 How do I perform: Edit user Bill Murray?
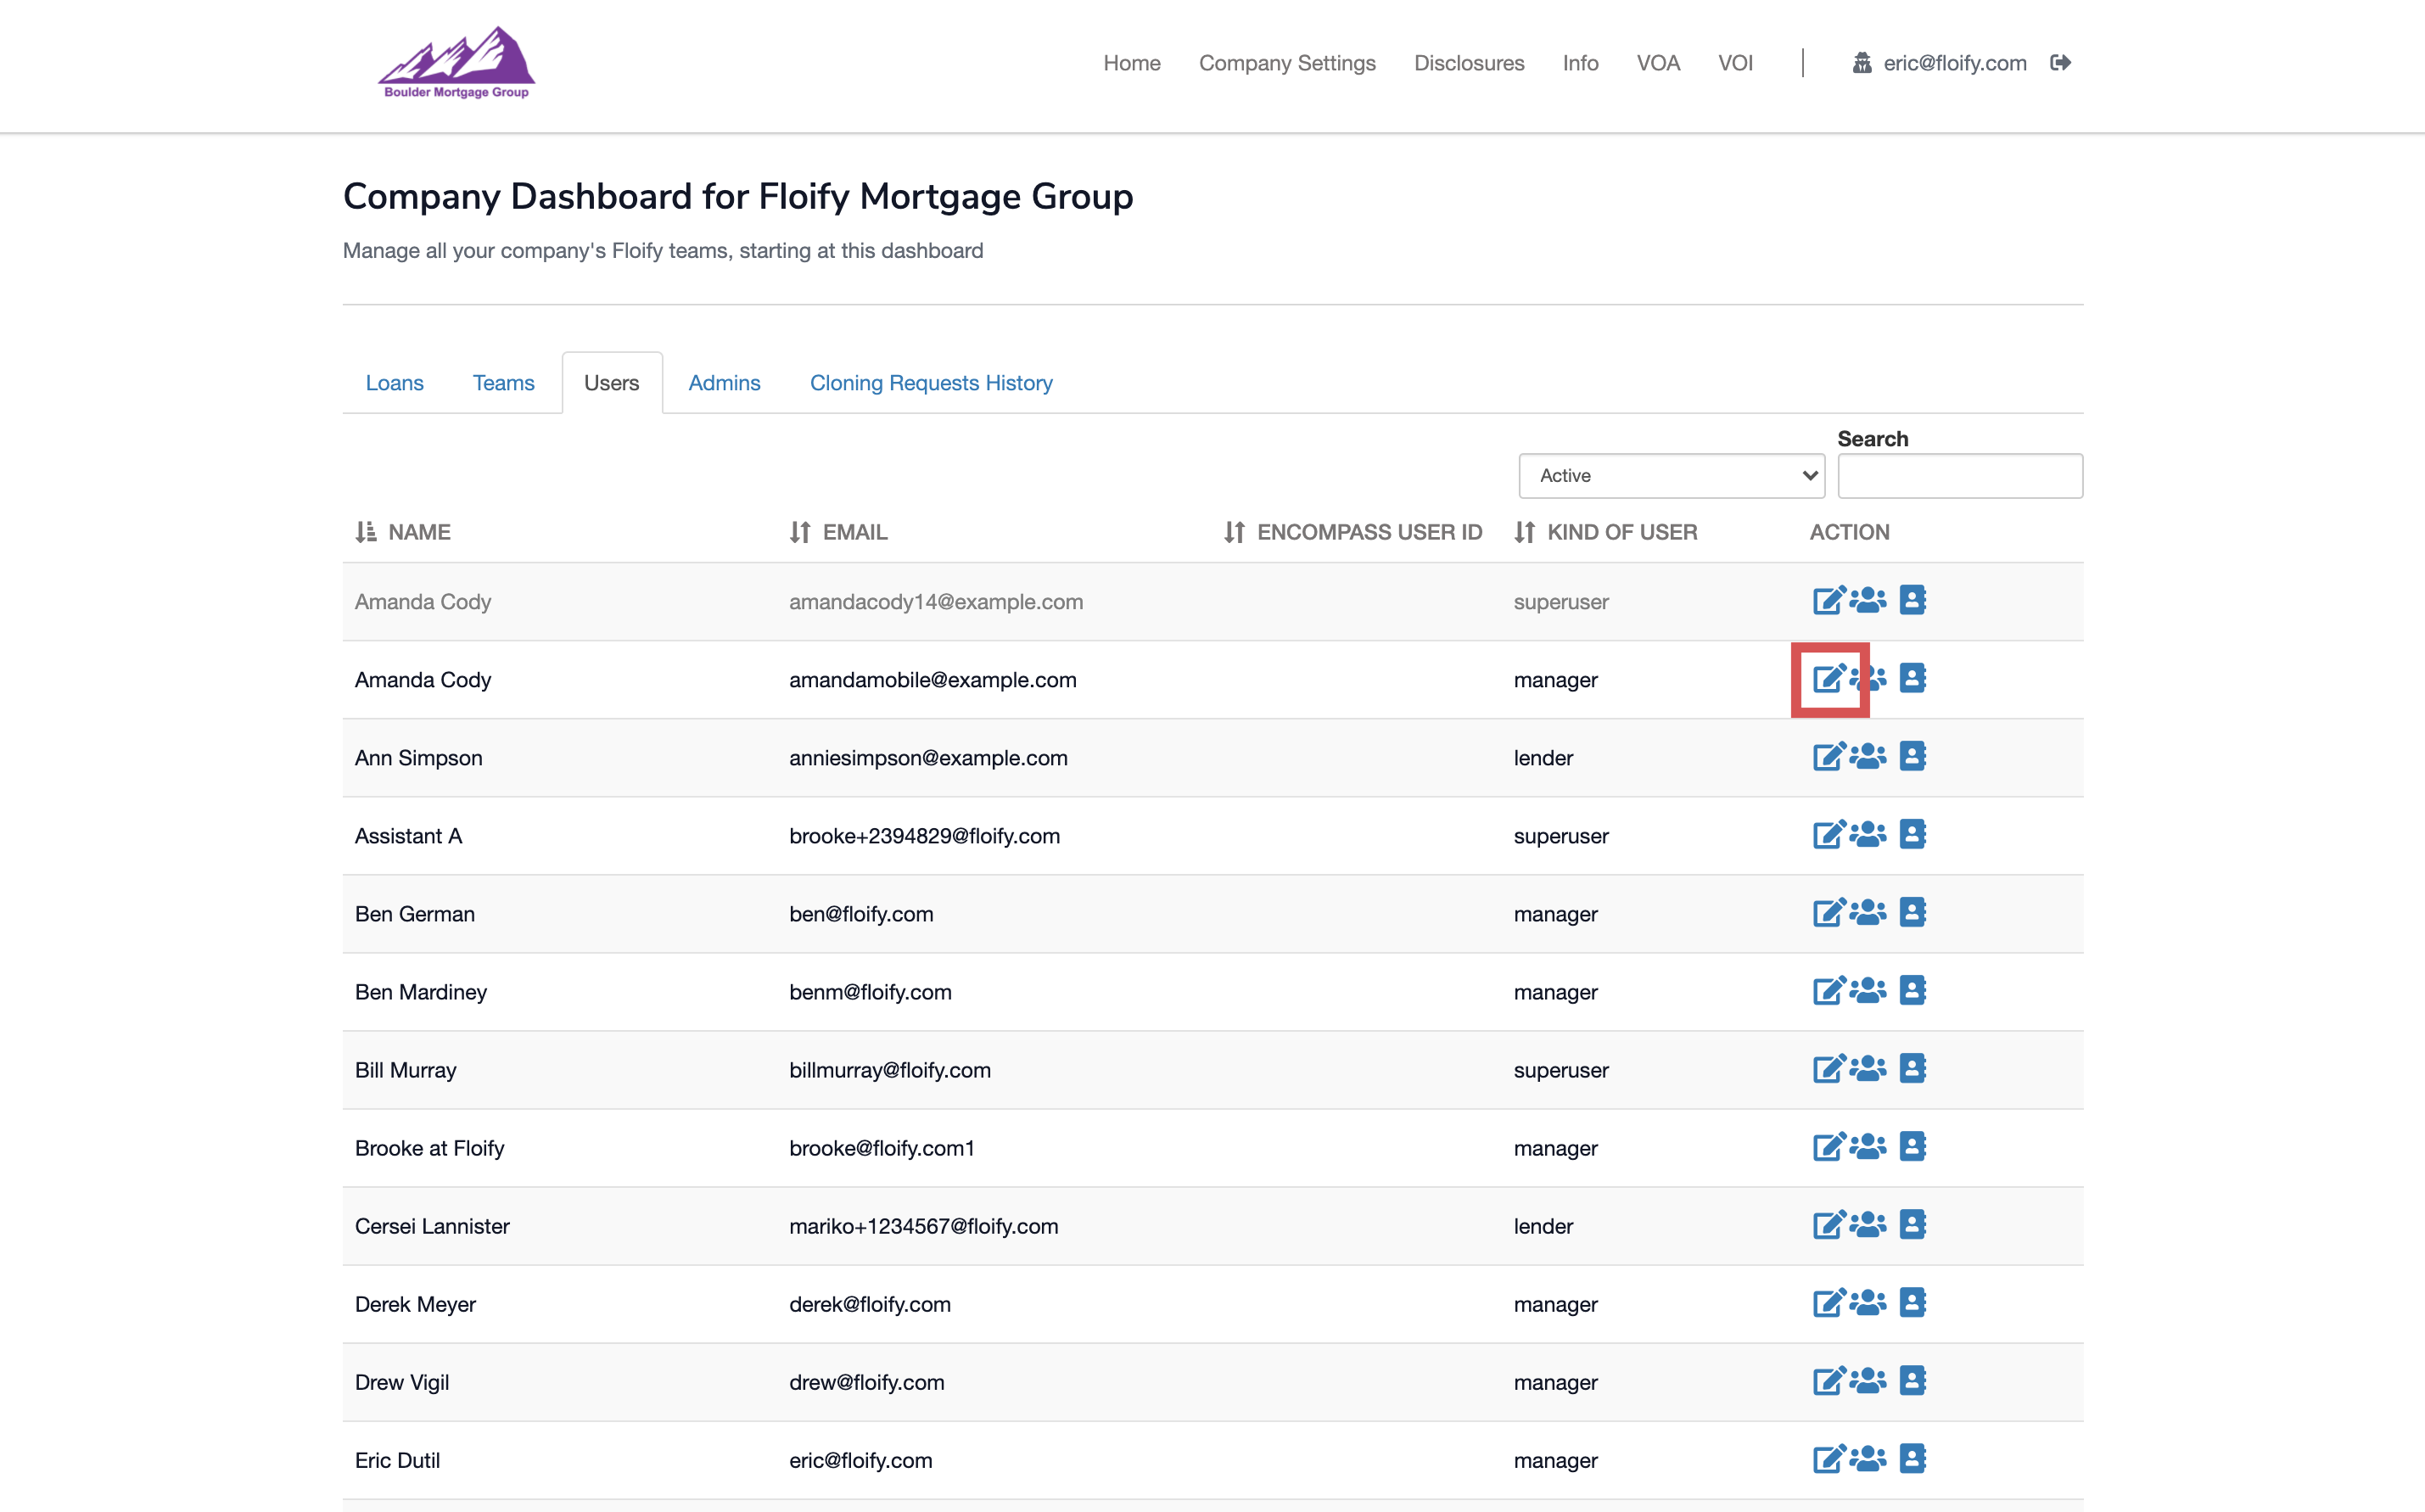[x=1829, y=1068]
